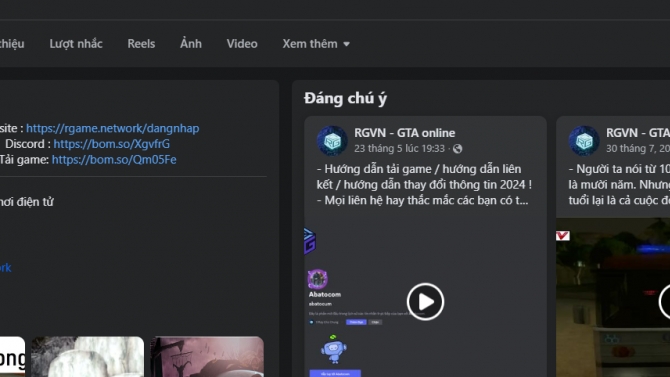Open the Hướng dẫn tải game post text

[x=424, y=185]
